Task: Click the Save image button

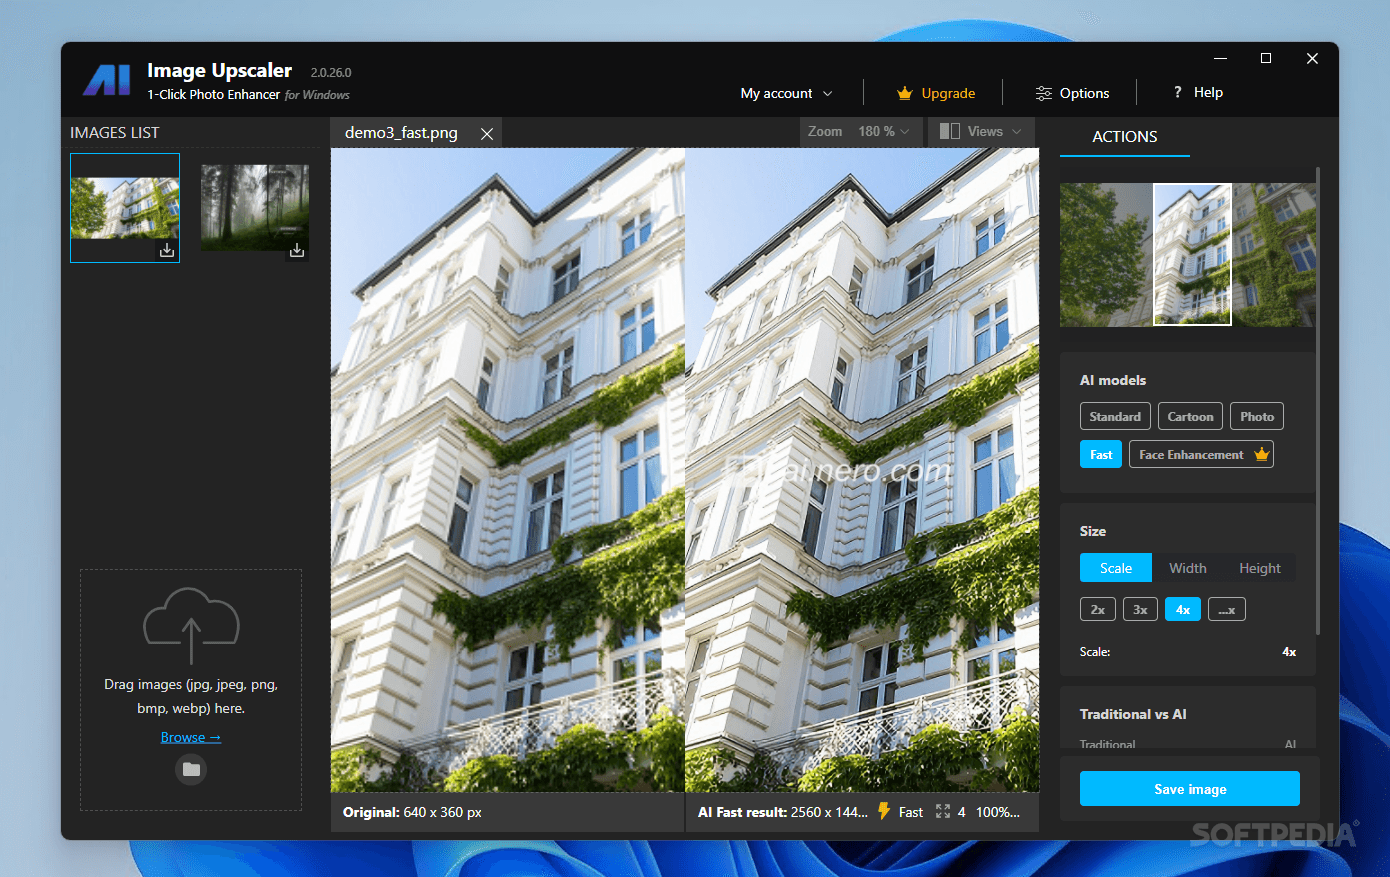Action: tap(1190, 788)
